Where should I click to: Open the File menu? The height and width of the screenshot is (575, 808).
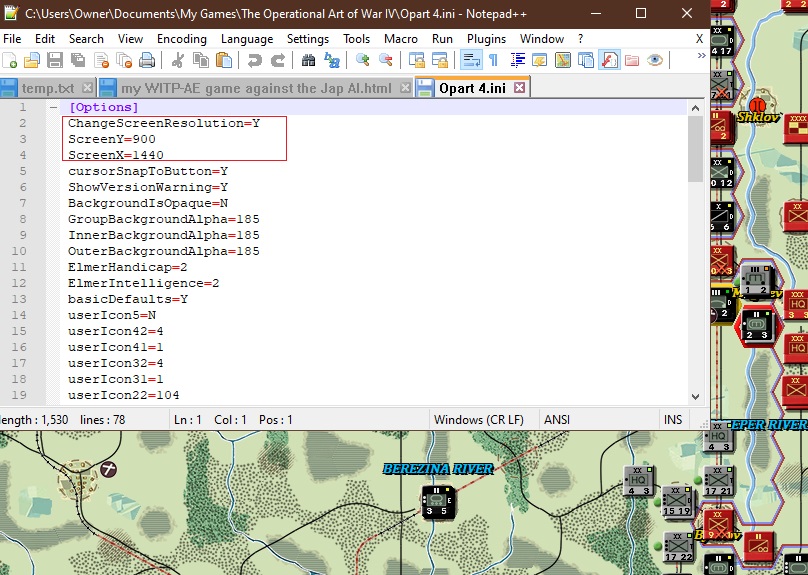pos(12,39)
